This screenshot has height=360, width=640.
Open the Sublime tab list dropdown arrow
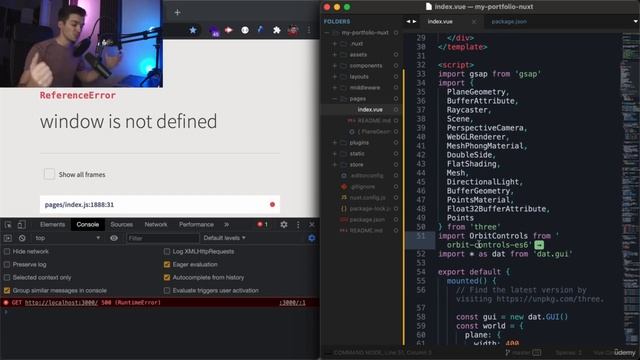click(636, 21)
